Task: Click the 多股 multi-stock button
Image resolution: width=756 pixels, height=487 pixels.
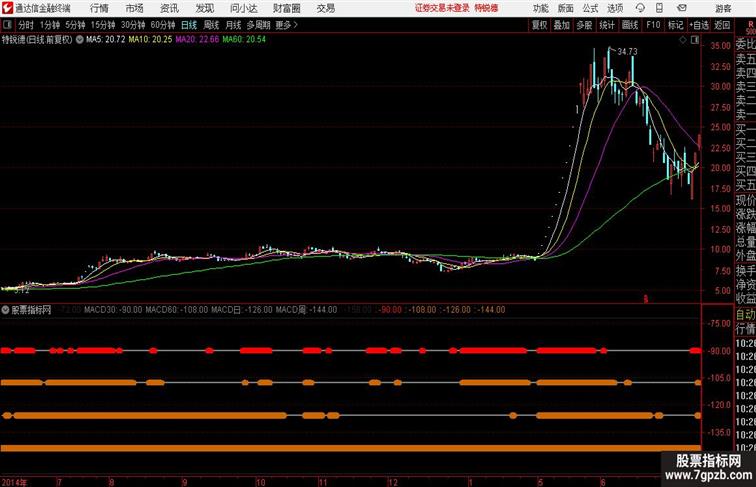Action: coord(584,25)
